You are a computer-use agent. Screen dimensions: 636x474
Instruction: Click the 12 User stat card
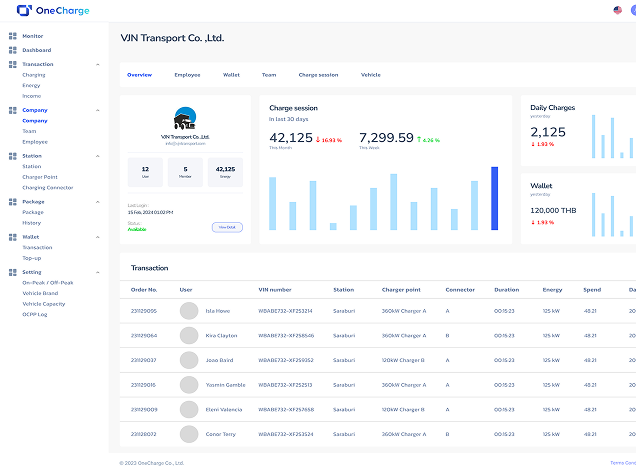click(145, 172)
